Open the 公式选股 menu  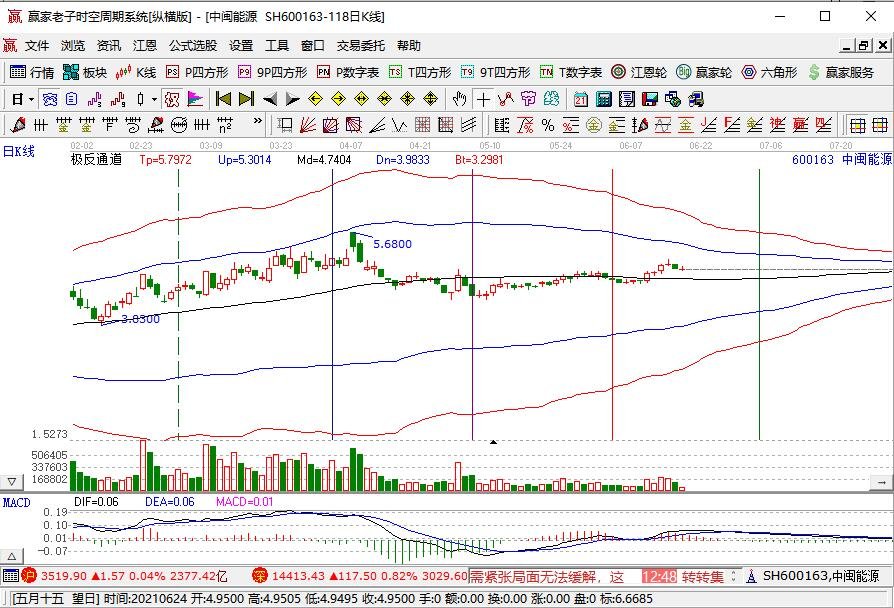pyautogui.click(x=193, y=46)
